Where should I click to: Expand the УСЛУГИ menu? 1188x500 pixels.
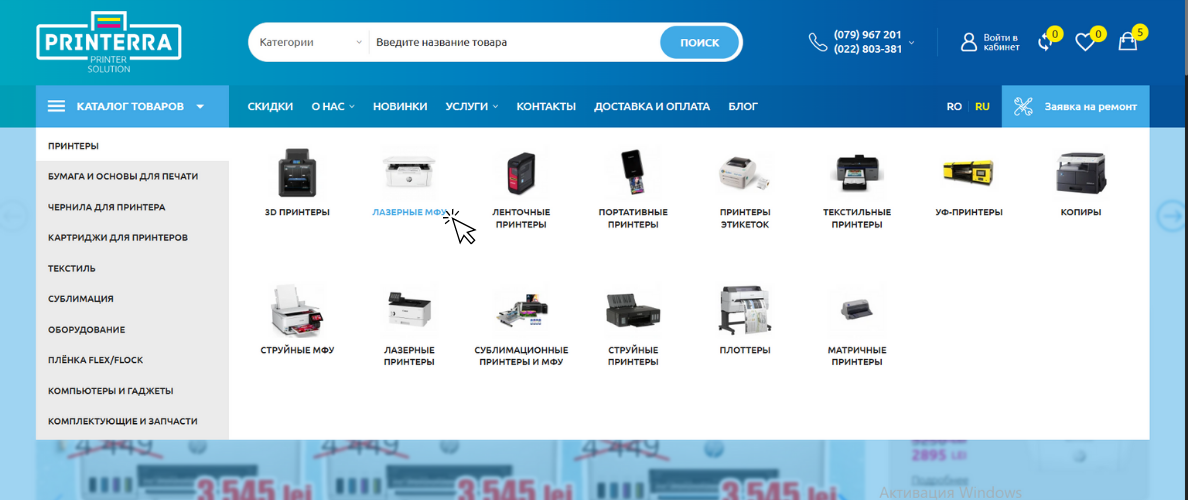[471, 107]
